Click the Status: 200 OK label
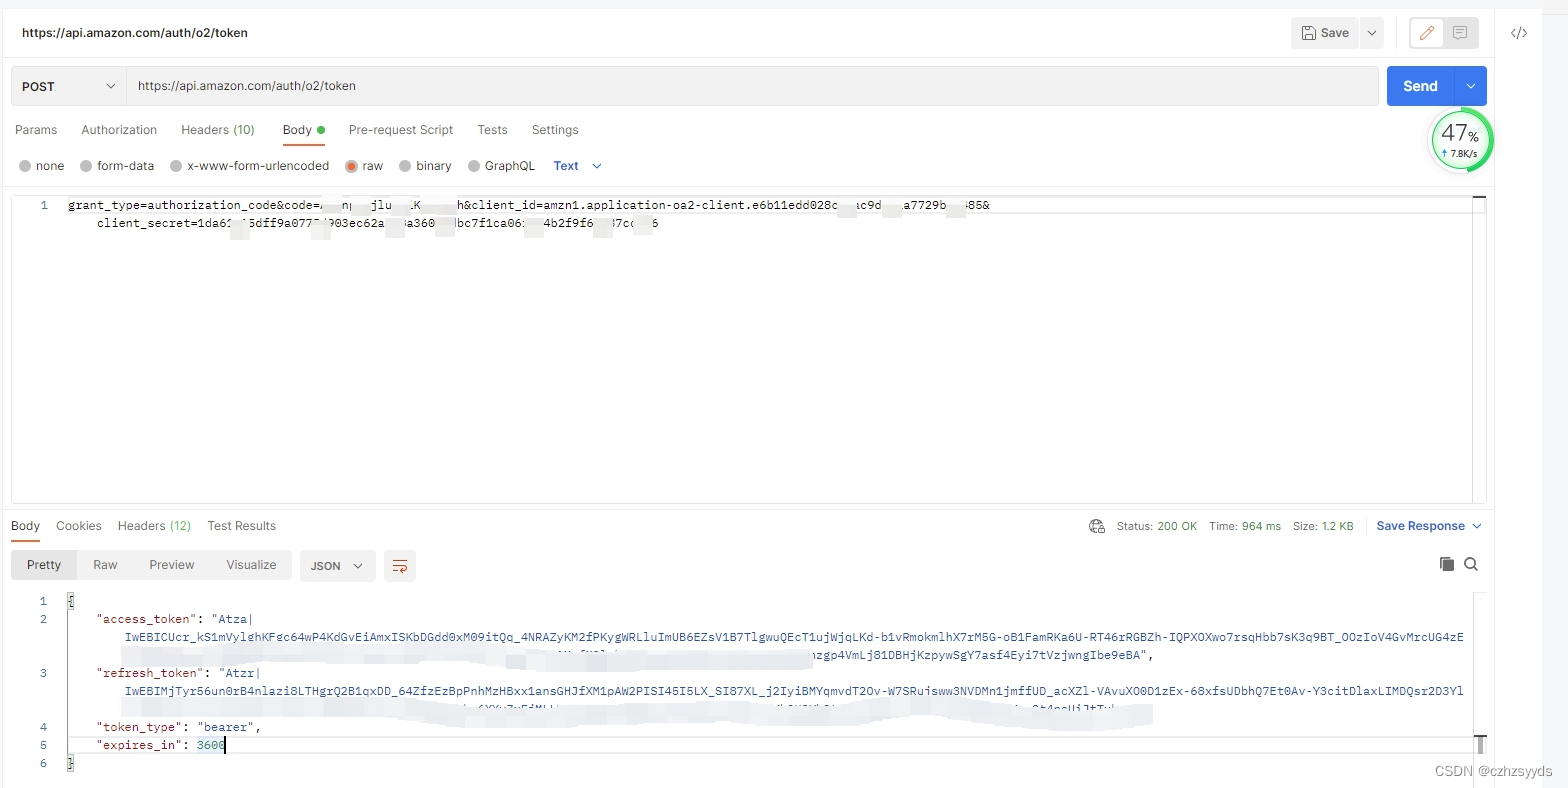 tap(1157, 526)
